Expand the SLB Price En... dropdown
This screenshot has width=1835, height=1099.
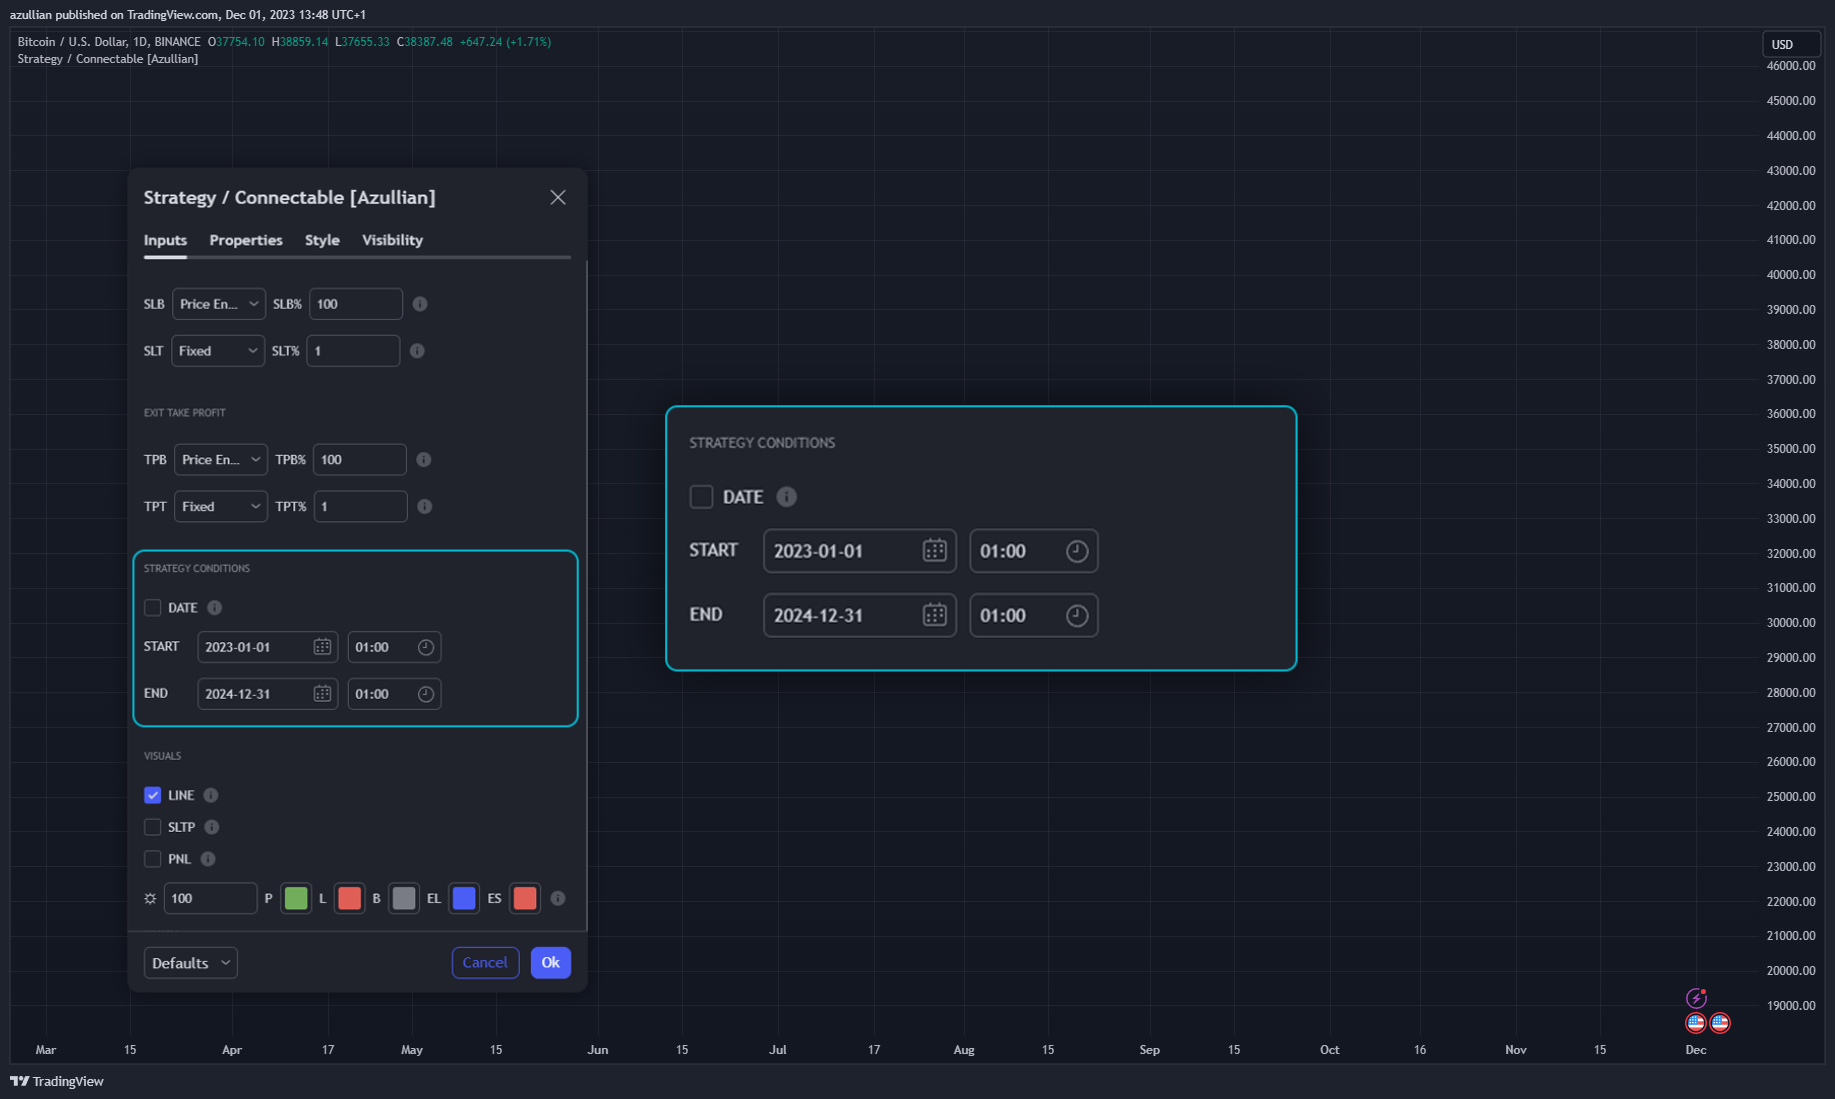click(x=218, y=304)
